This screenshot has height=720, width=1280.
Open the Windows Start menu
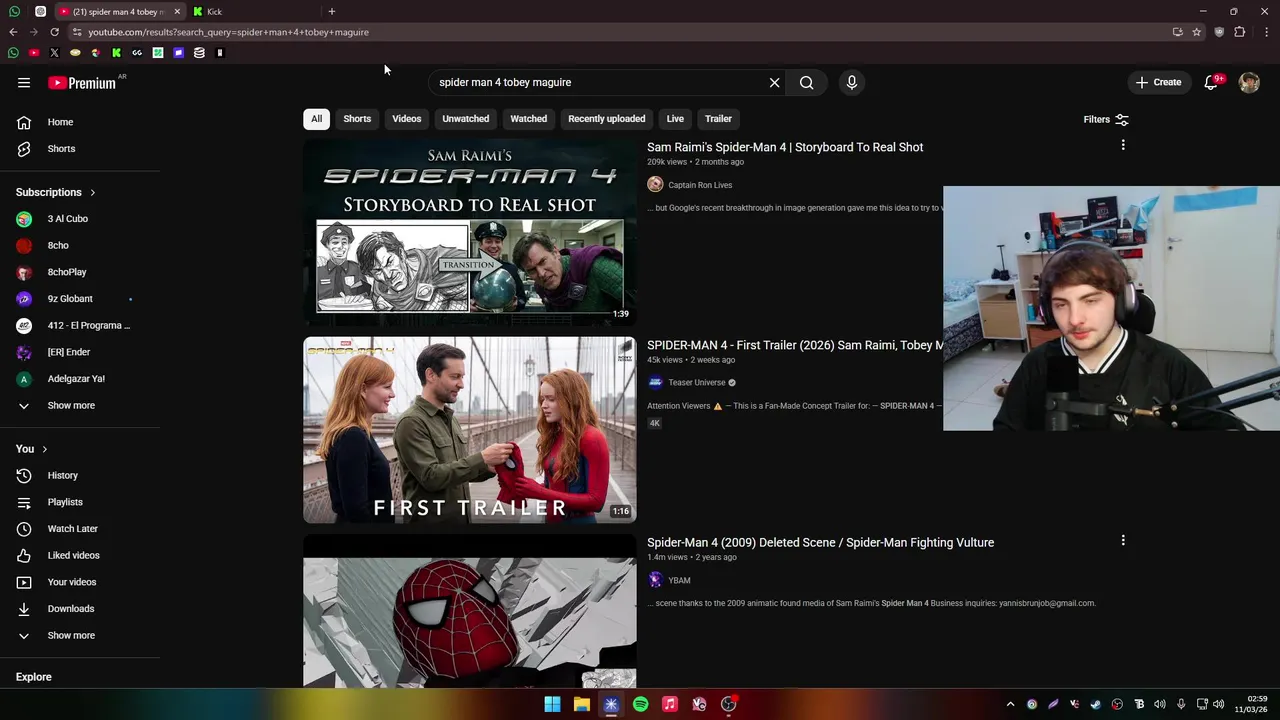tap(552, 704)
